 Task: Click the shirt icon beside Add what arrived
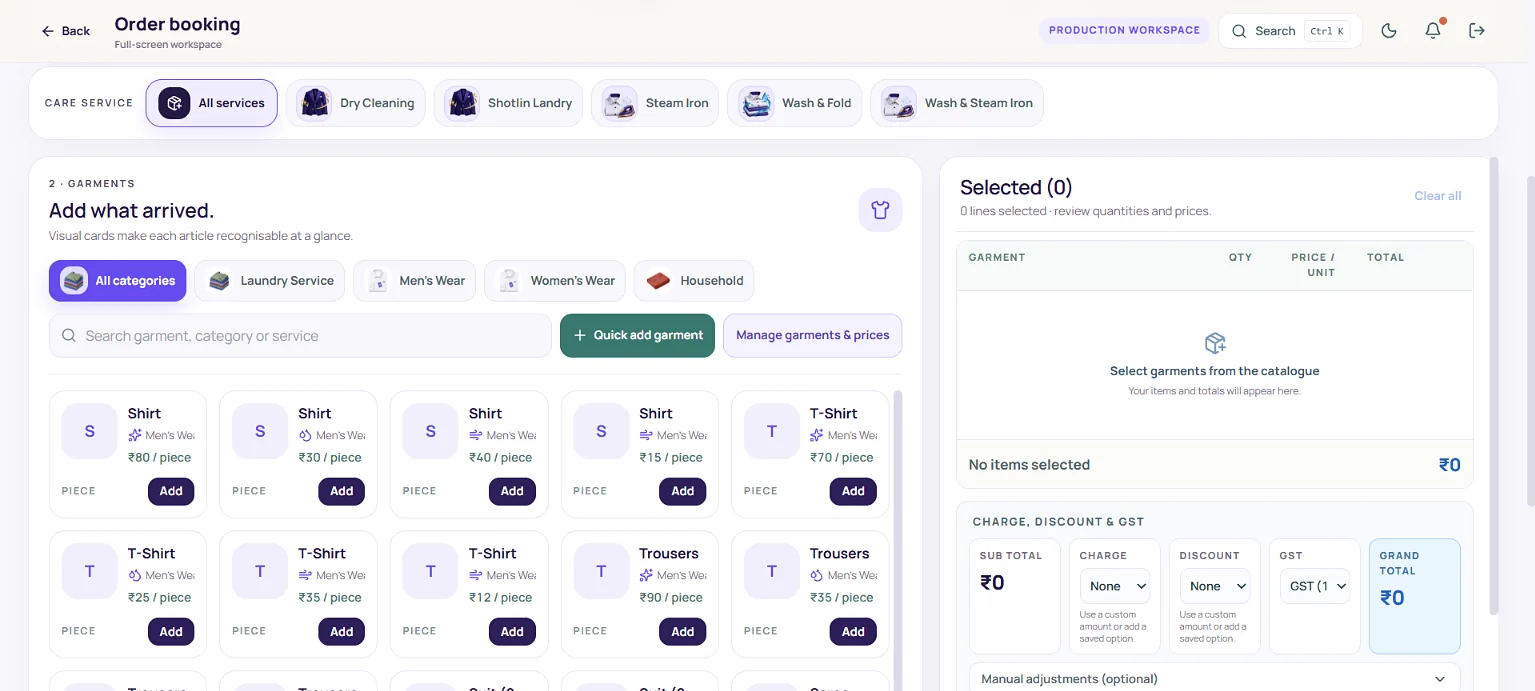tap(880, 210)
